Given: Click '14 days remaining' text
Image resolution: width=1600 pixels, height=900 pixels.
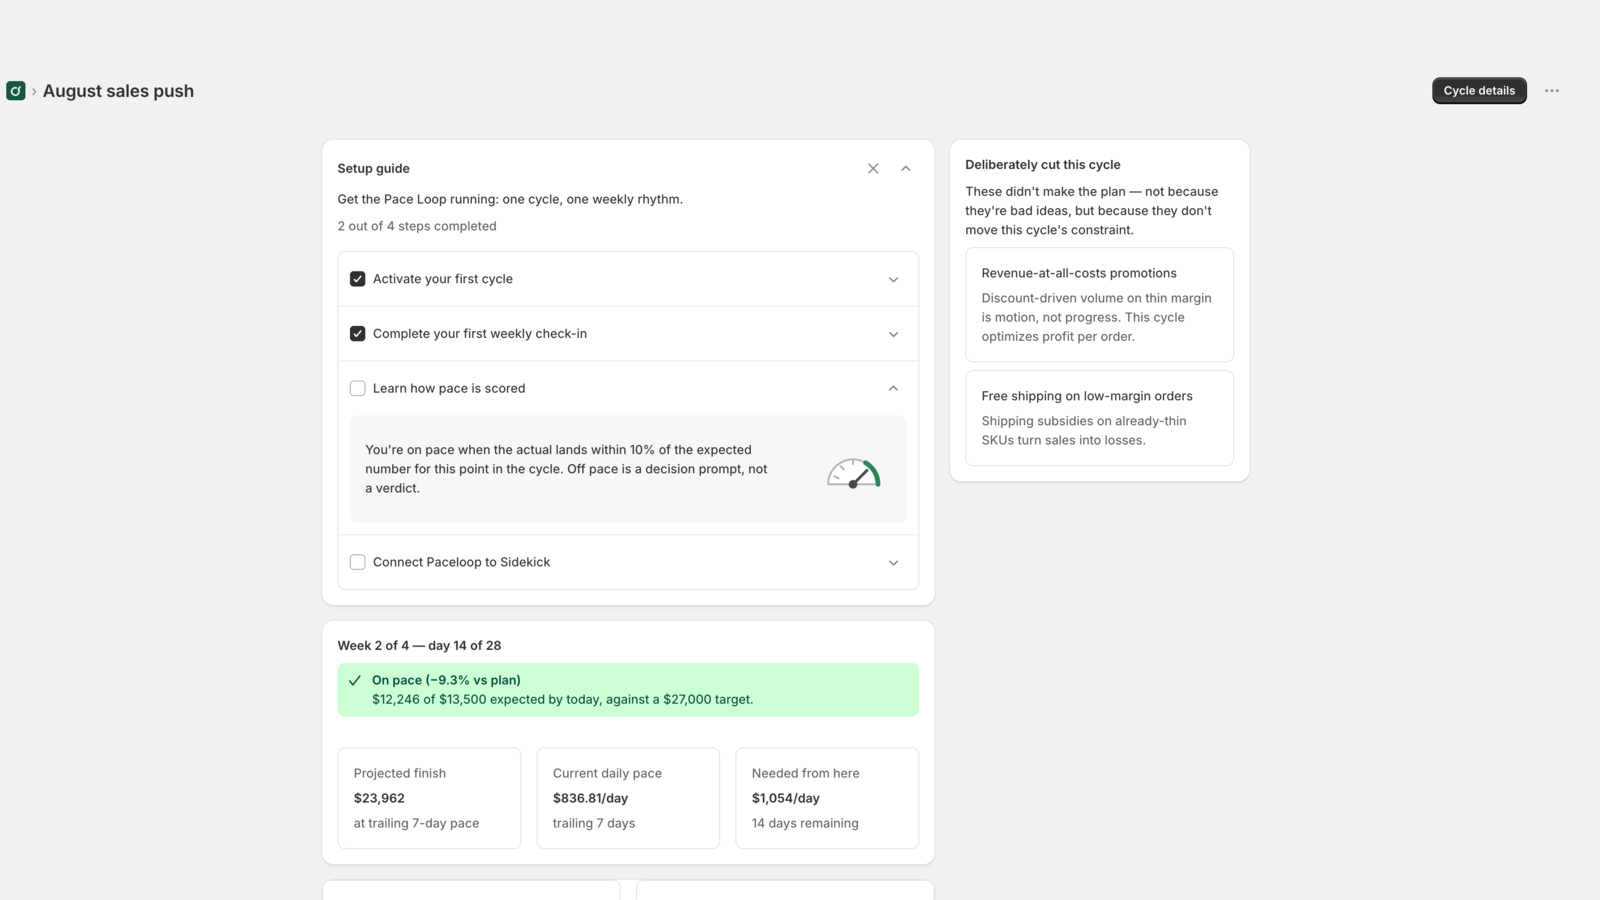Looking at the screenshot, I should (x=805, y=823).
